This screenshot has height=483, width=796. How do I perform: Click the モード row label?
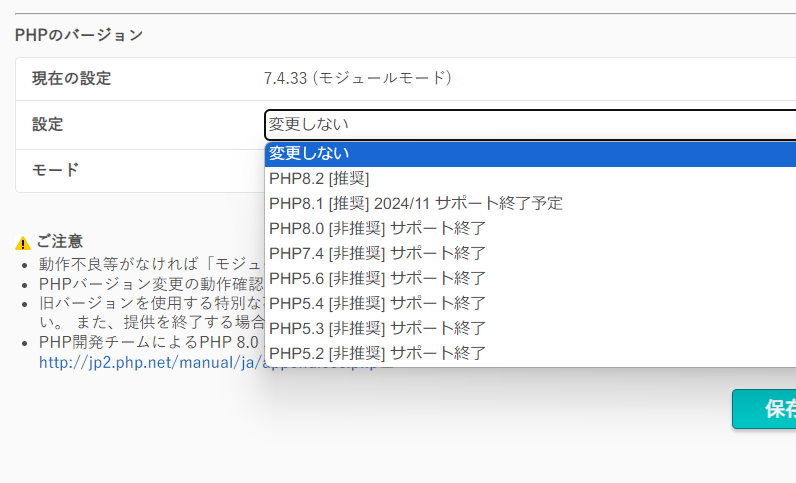(x=55, y=170)
